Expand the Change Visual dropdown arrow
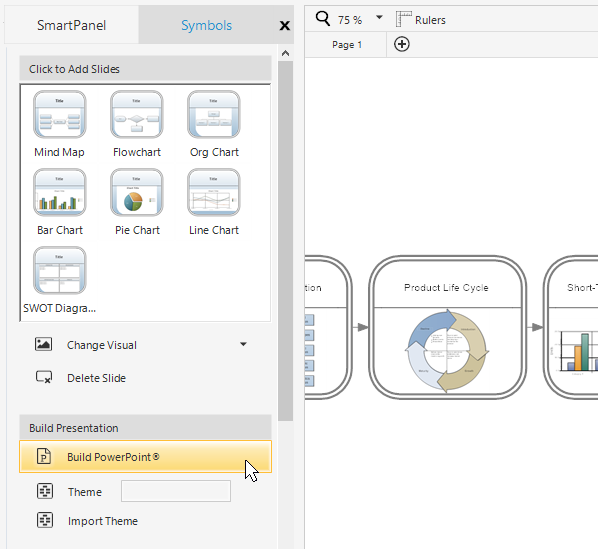Screen dimensions: 598x549 [243, 344]
